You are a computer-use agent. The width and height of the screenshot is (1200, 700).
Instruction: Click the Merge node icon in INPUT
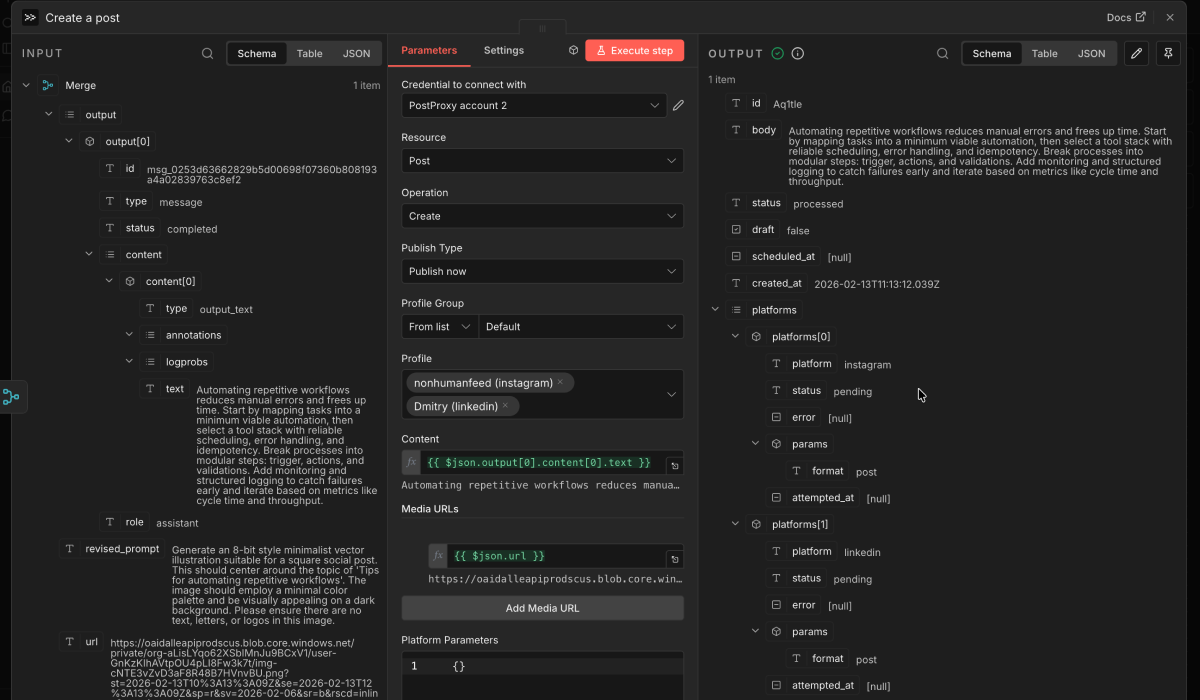click(48, 85)
